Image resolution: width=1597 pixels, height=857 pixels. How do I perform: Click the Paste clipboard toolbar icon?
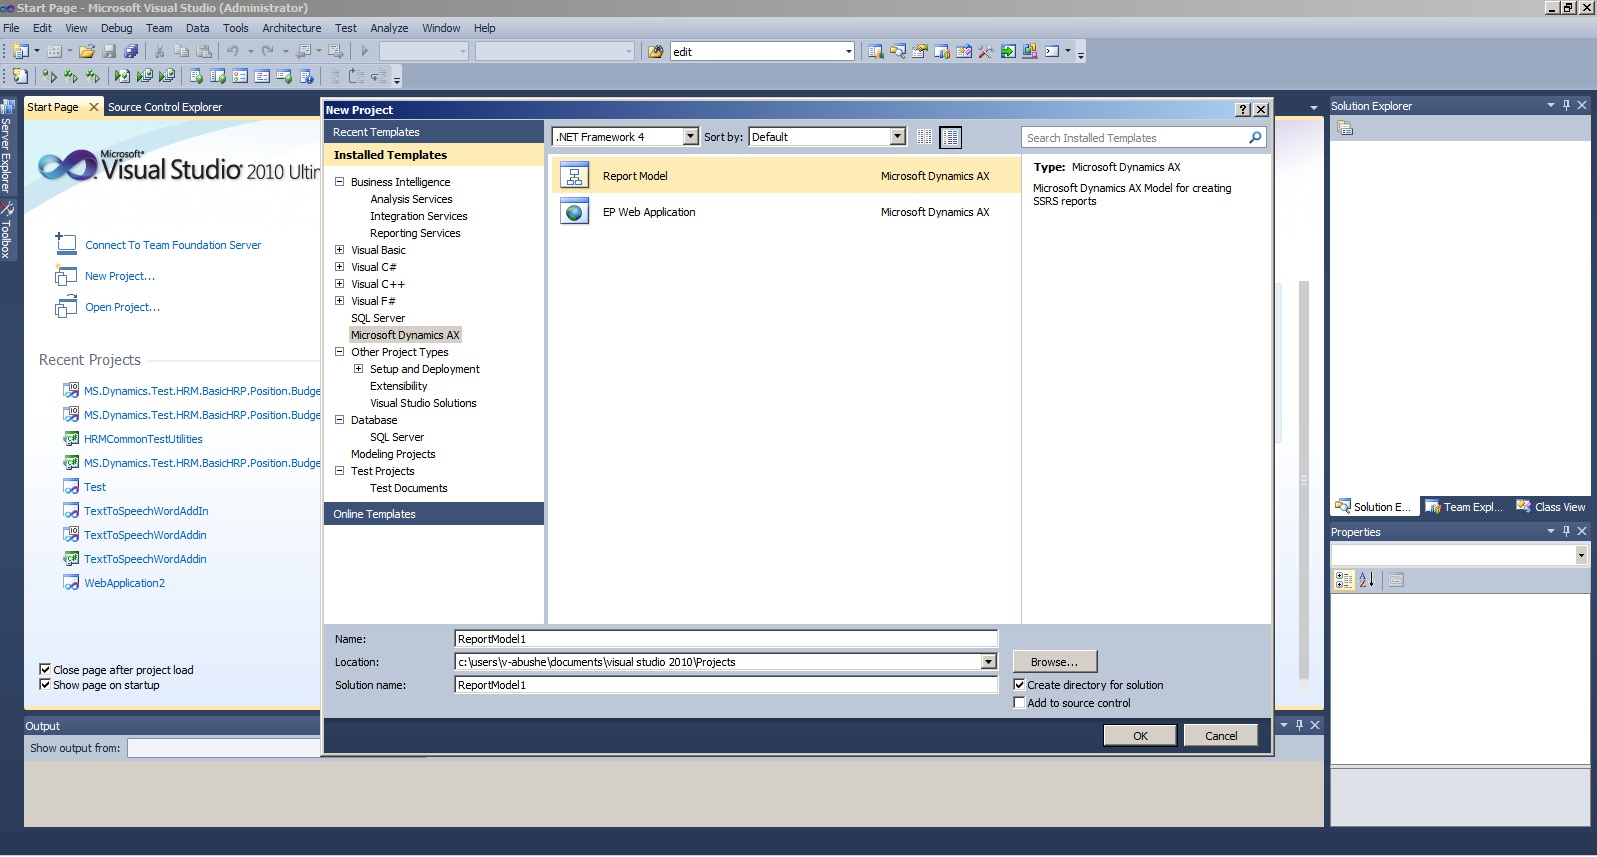204,51
